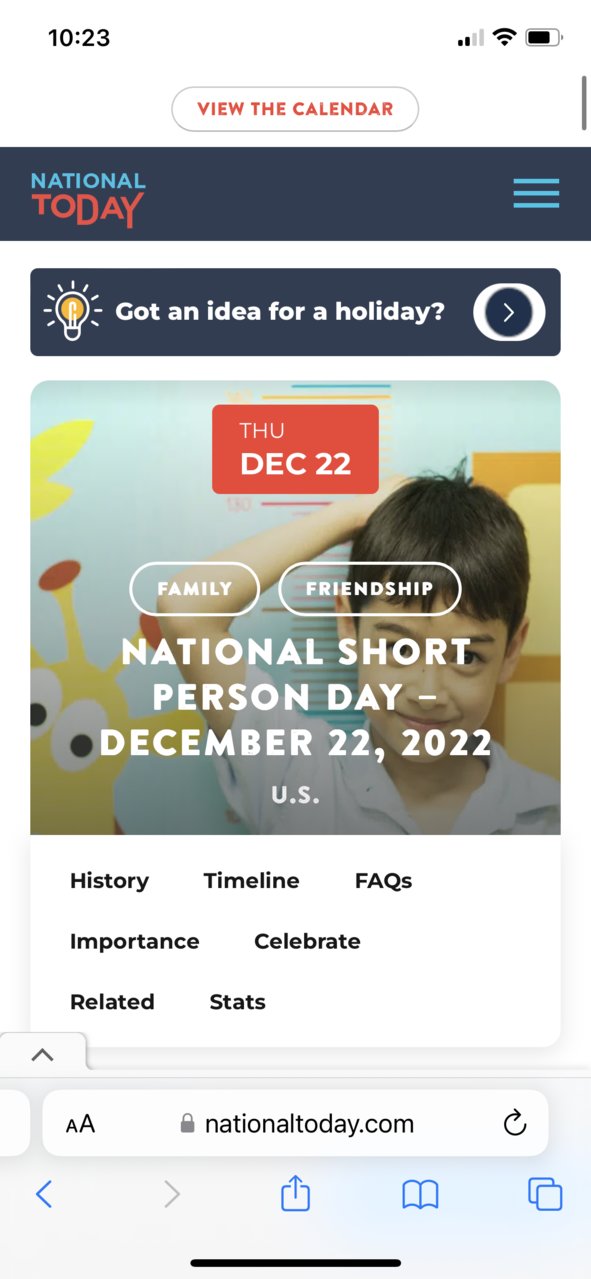Tap the arrow on holiday idea banner
This screenshot has width=591, height=1279.
(509, 312)
